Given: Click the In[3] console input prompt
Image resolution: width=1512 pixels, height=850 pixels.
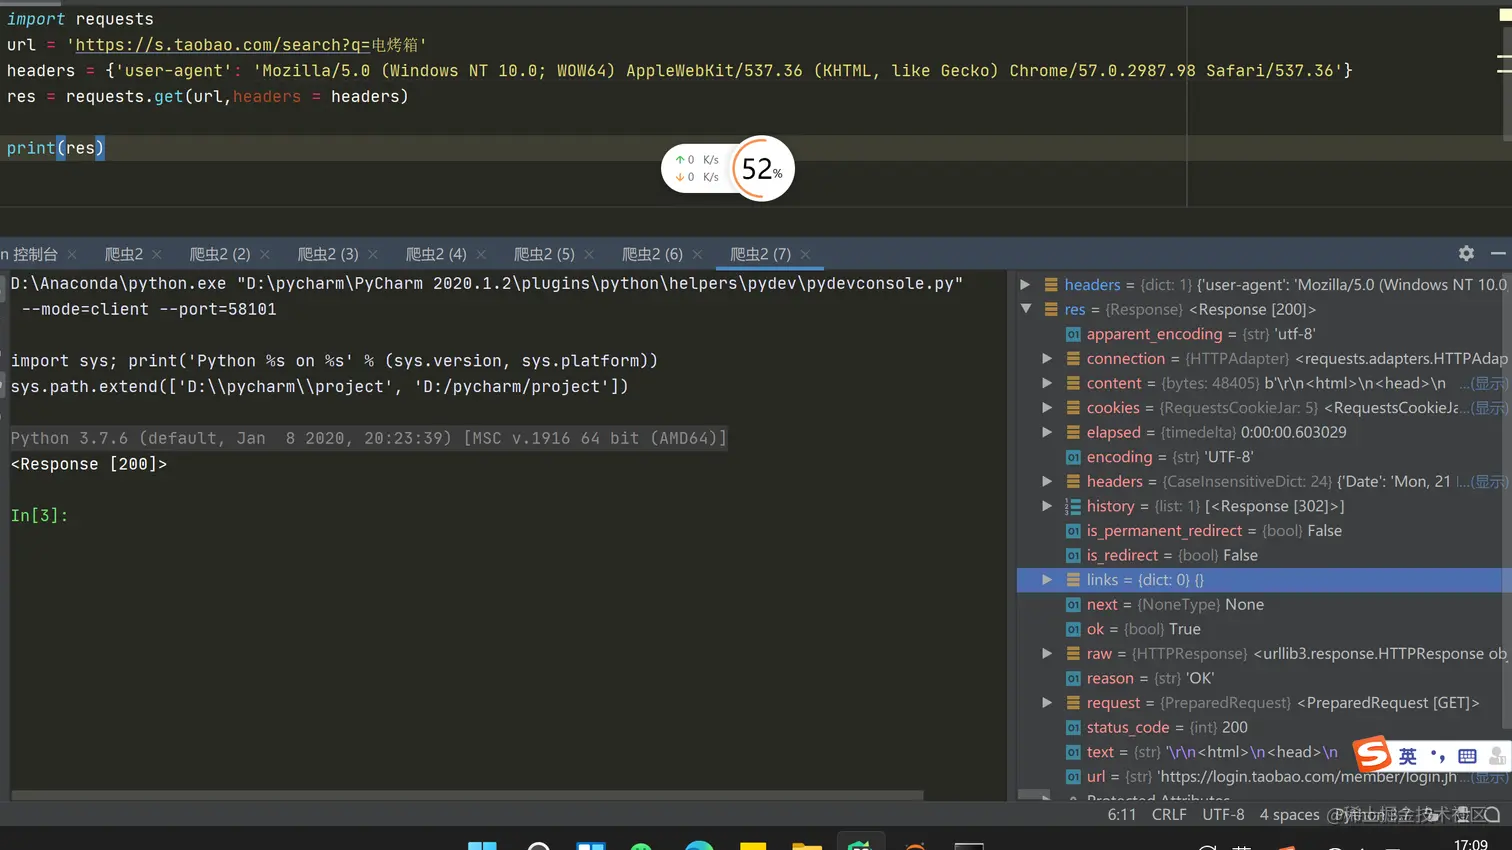Looking at the screenshot, I should pos(39,516).
